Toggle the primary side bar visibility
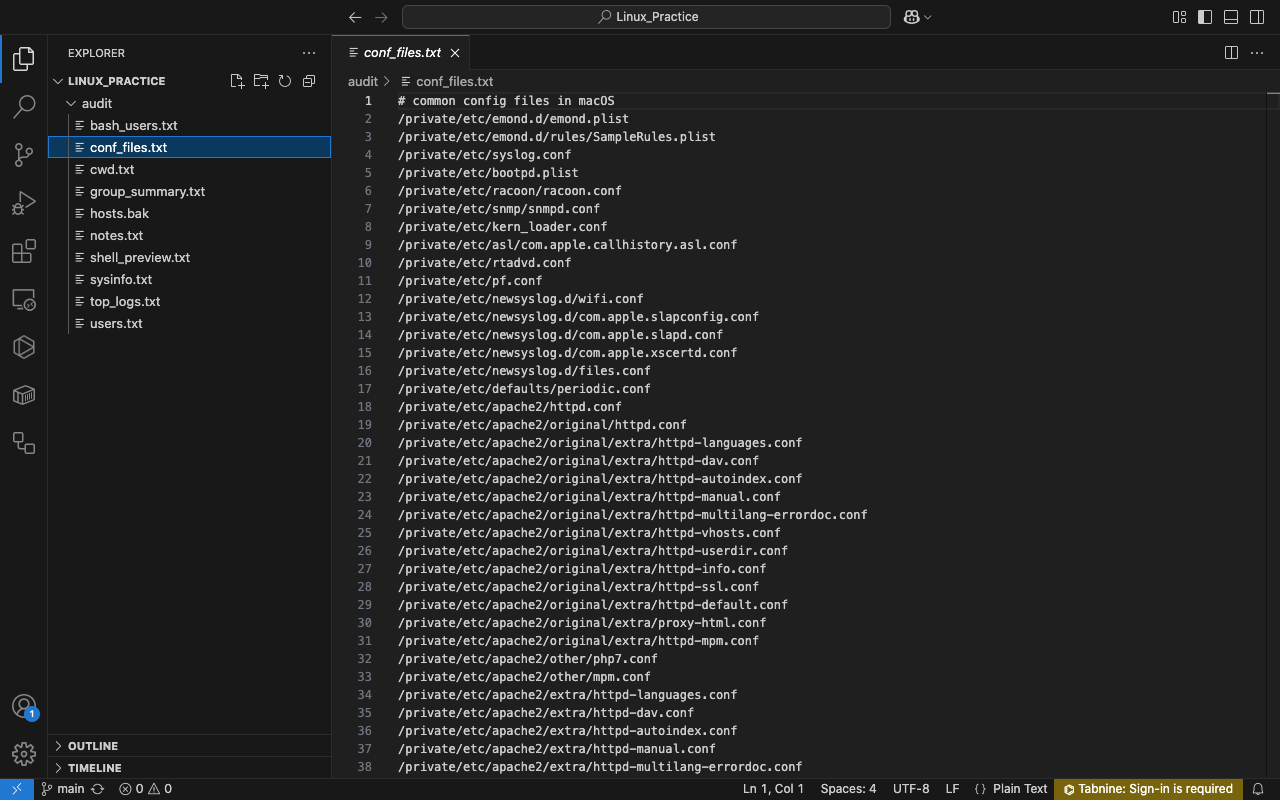The height and width of the screenshot is (800, 1280). tap(1205, 17)
